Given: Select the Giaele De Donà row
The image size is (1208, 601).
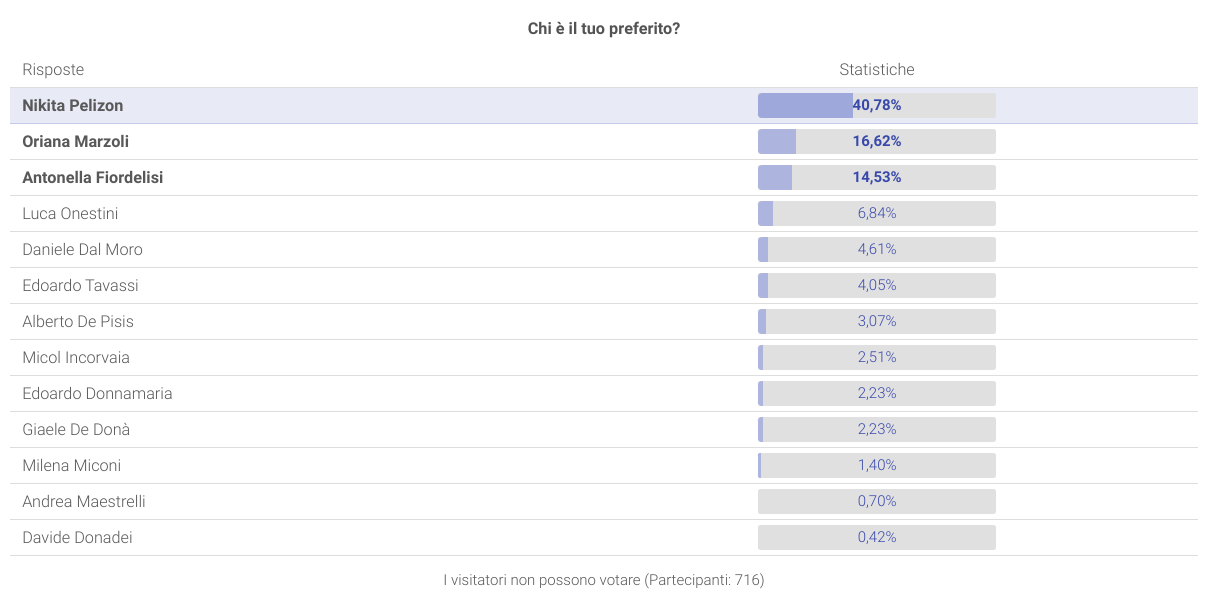Looking at the screenshot, I should coord(76,429).
